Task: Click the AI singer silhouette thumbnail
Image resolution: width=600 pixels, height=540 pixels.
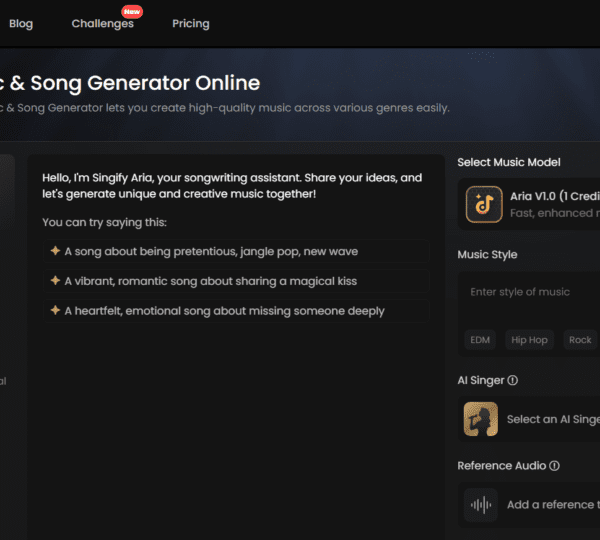Action: pos(481,419)
